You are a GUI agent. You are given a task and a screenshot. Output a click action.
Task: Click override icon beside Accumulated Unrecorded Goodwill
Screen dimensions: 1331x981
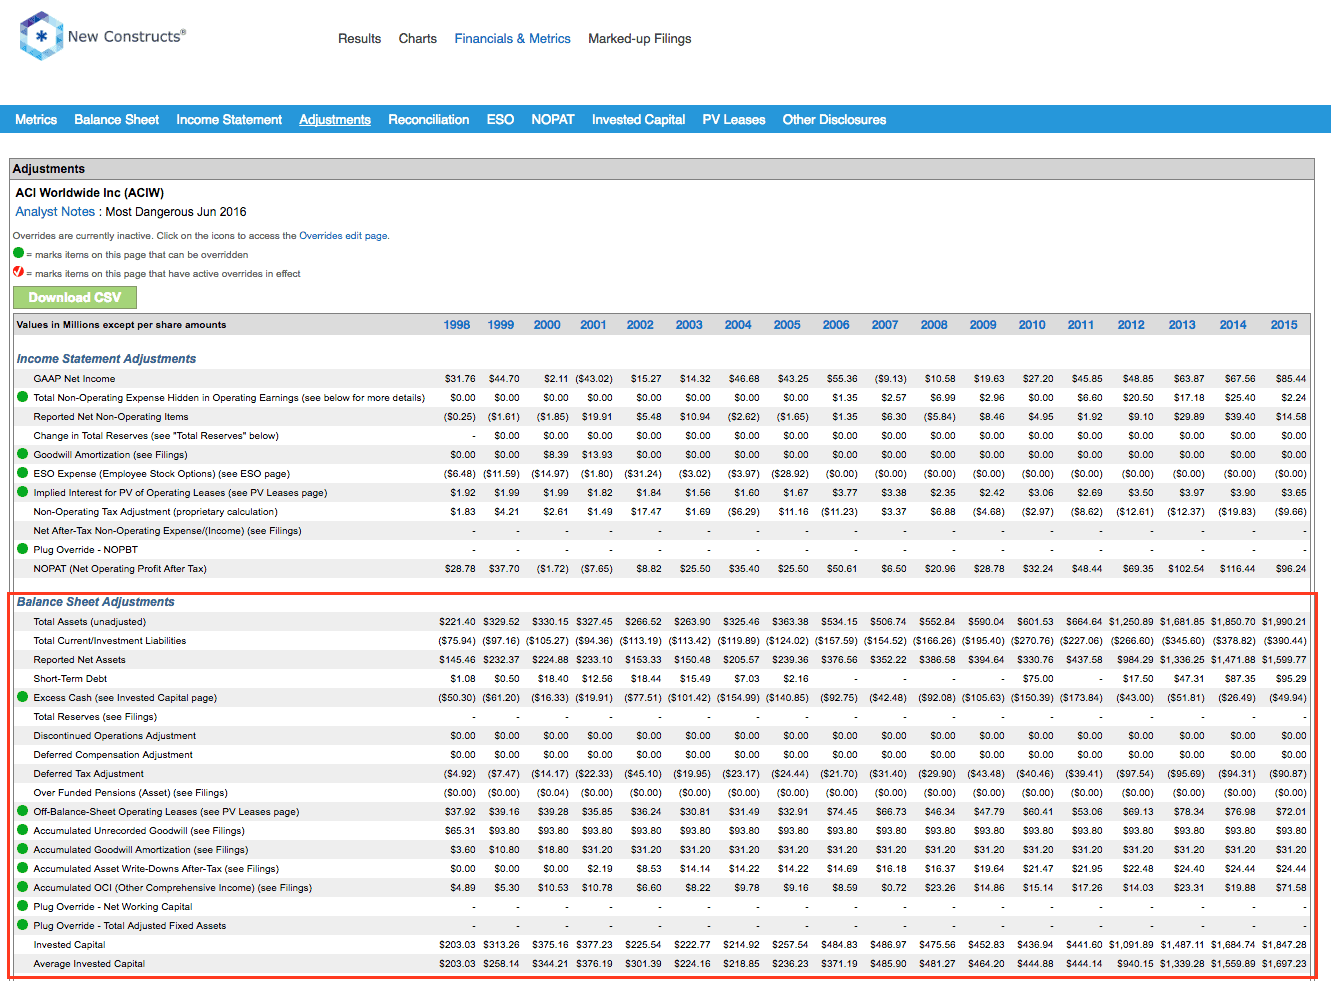point(22,830)
